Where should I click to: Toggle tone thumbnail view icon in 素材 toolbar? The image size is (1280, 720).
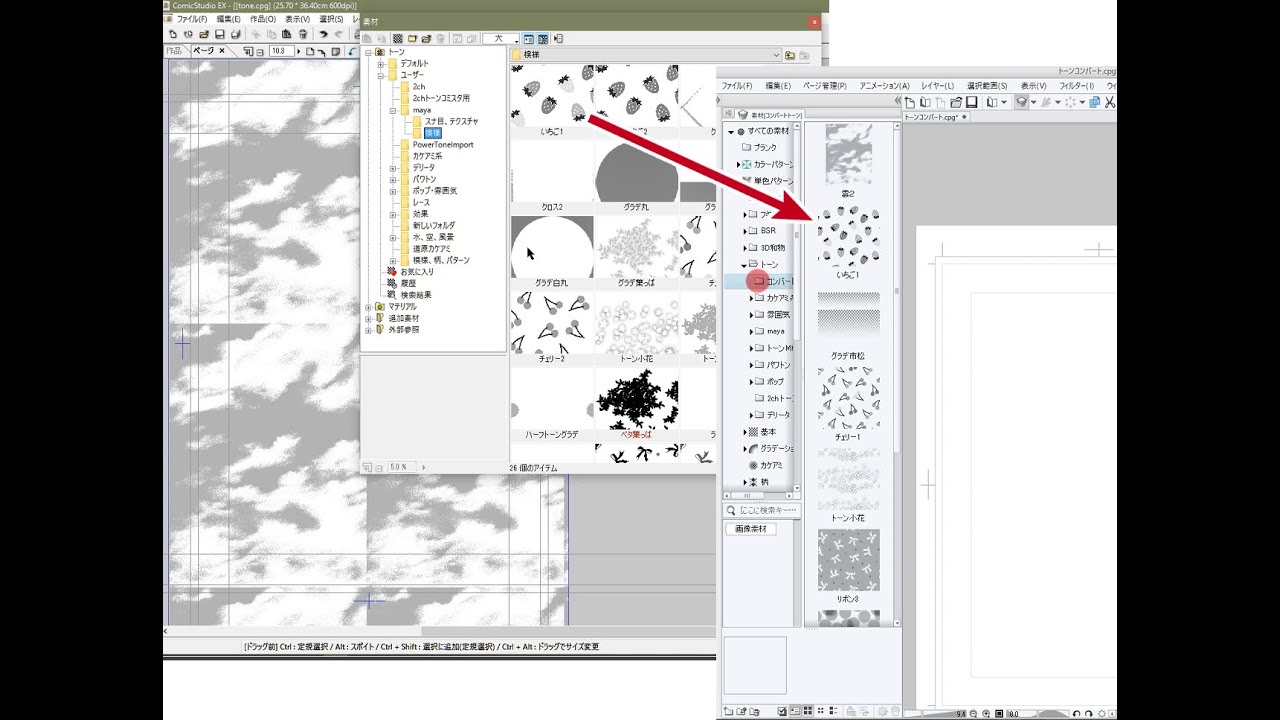543,39
